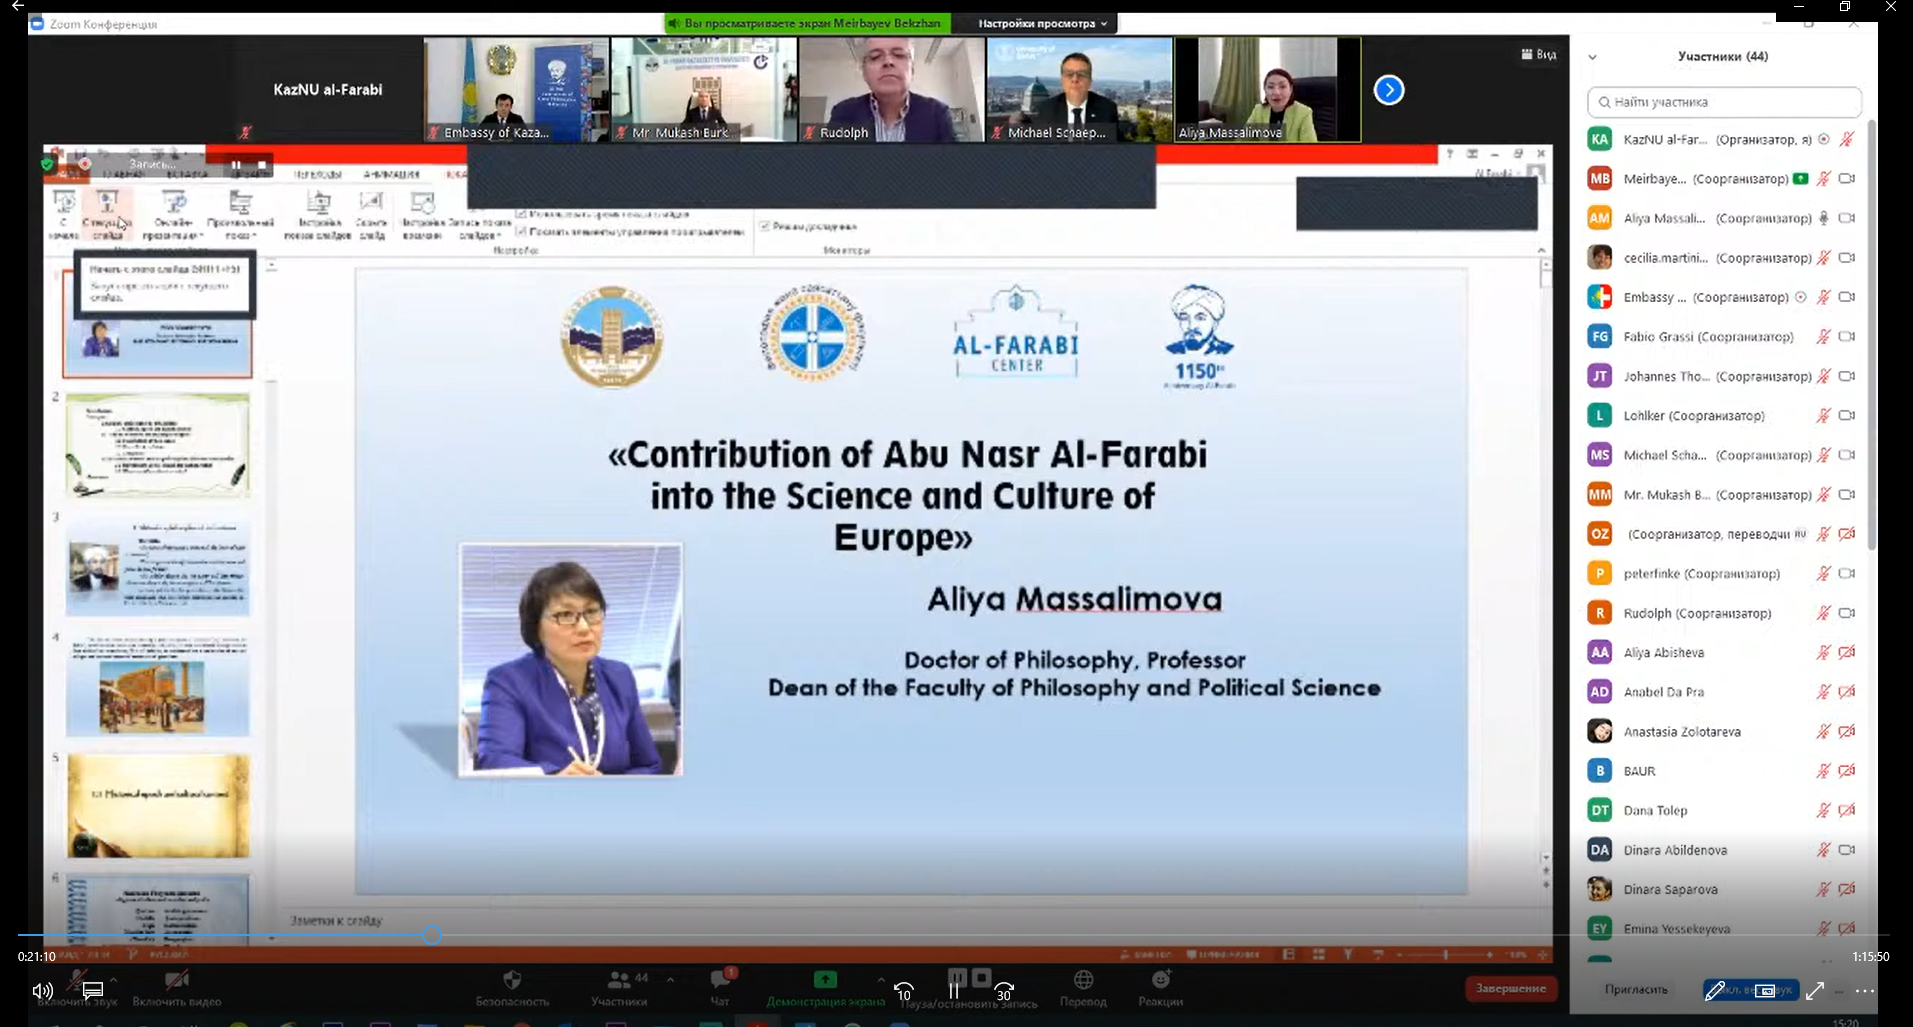Click the Включить видео camera icon
The height and width of the screenshot is (1027, 1913).
tap(176, 980)
